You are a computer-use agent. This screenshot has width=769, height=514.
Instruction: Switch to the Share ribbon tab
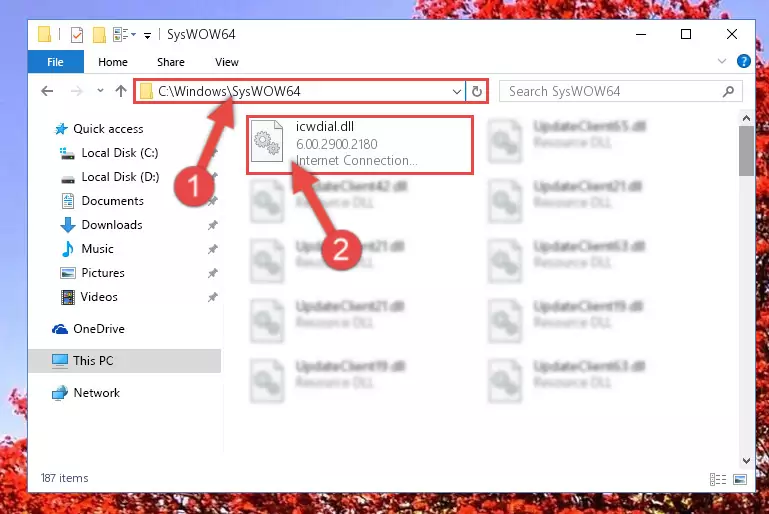pyautogui.click(x=171, y=62)
